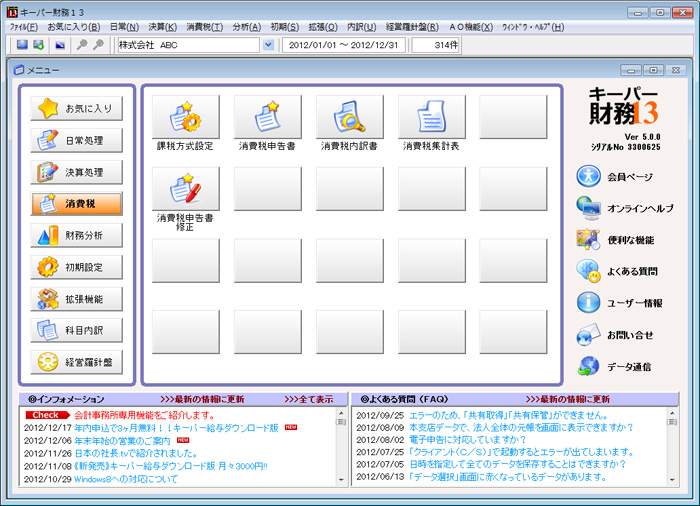
Task: Click first blue-screen toolbar icon
Action: point(22,45)
